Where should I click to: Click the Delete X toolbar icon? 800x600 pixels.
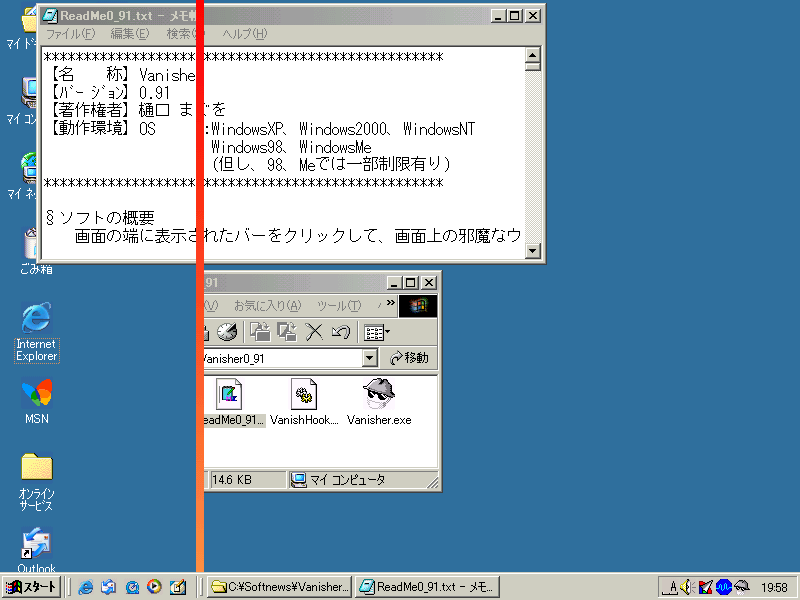(314, 332)
